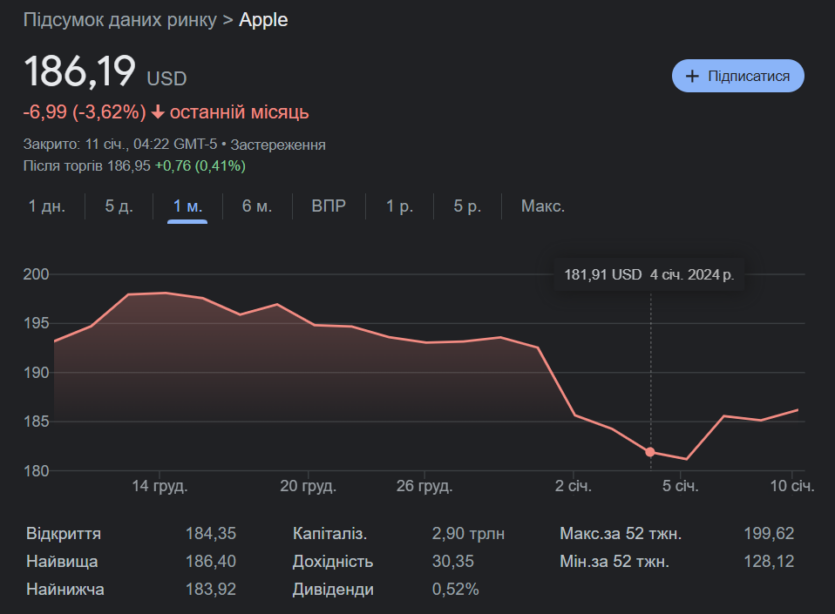The height and width of the screenshot is (614, 835).
Task: Switch chart to ВПР (year to date)
Action: [329, 206]
